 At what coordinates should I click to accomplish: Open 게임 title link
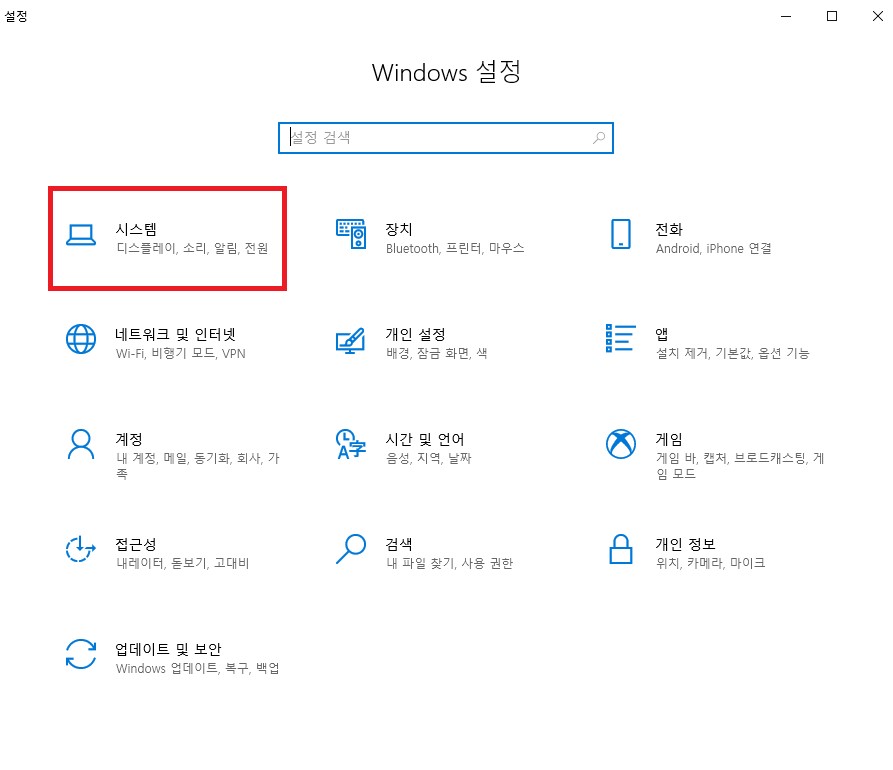pos(669,439)
